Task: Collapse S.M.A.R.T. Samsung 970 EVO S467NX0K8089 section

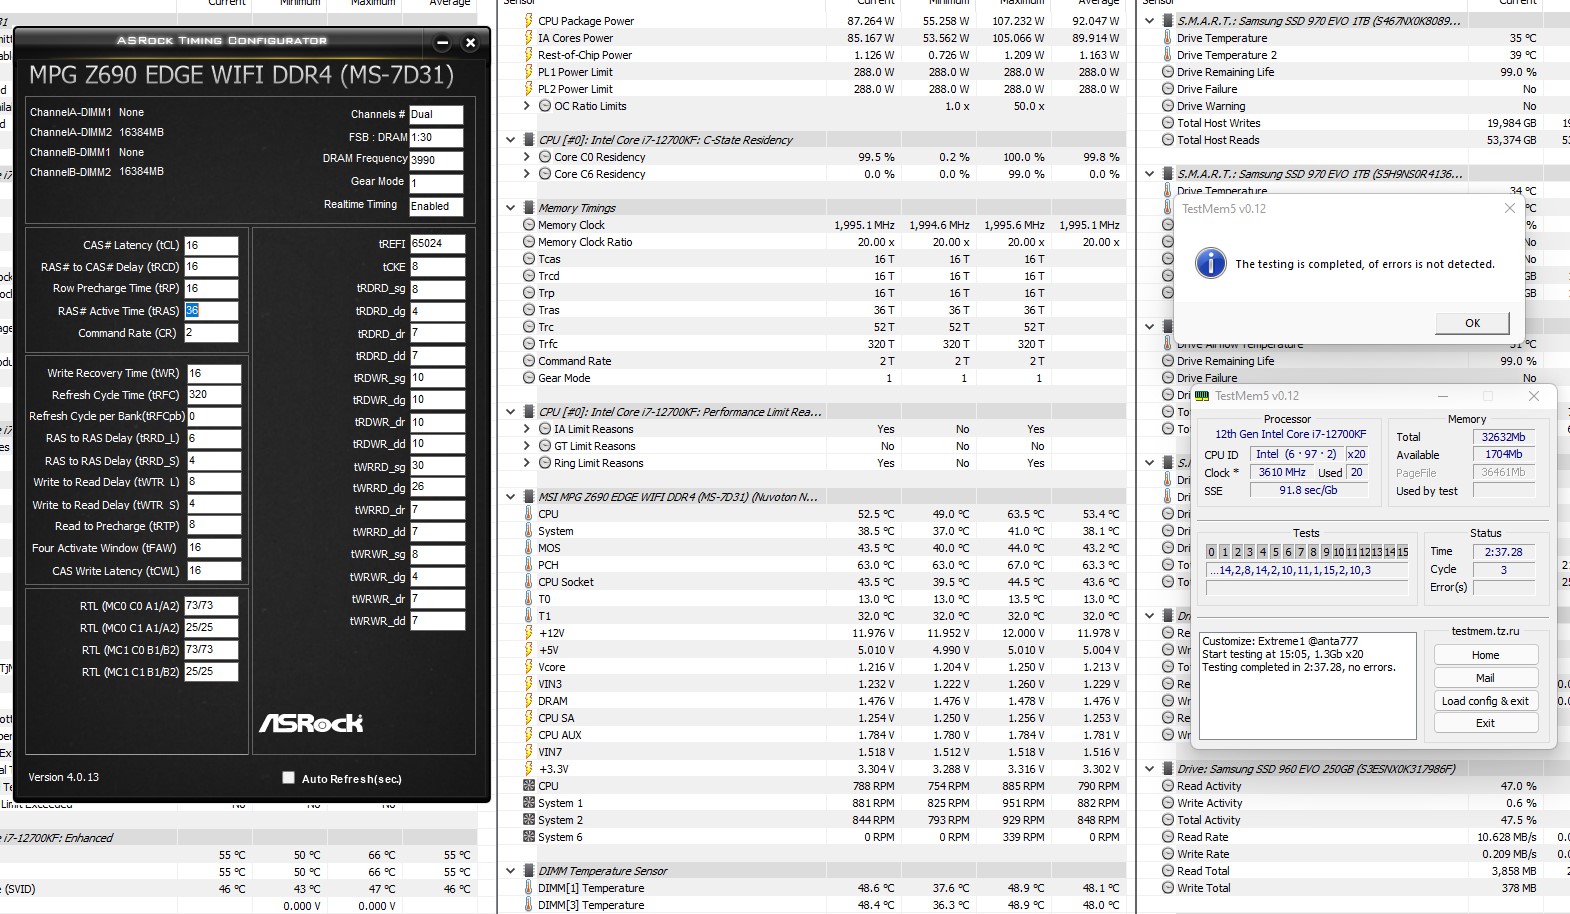Action: [x=1150, y=21]
